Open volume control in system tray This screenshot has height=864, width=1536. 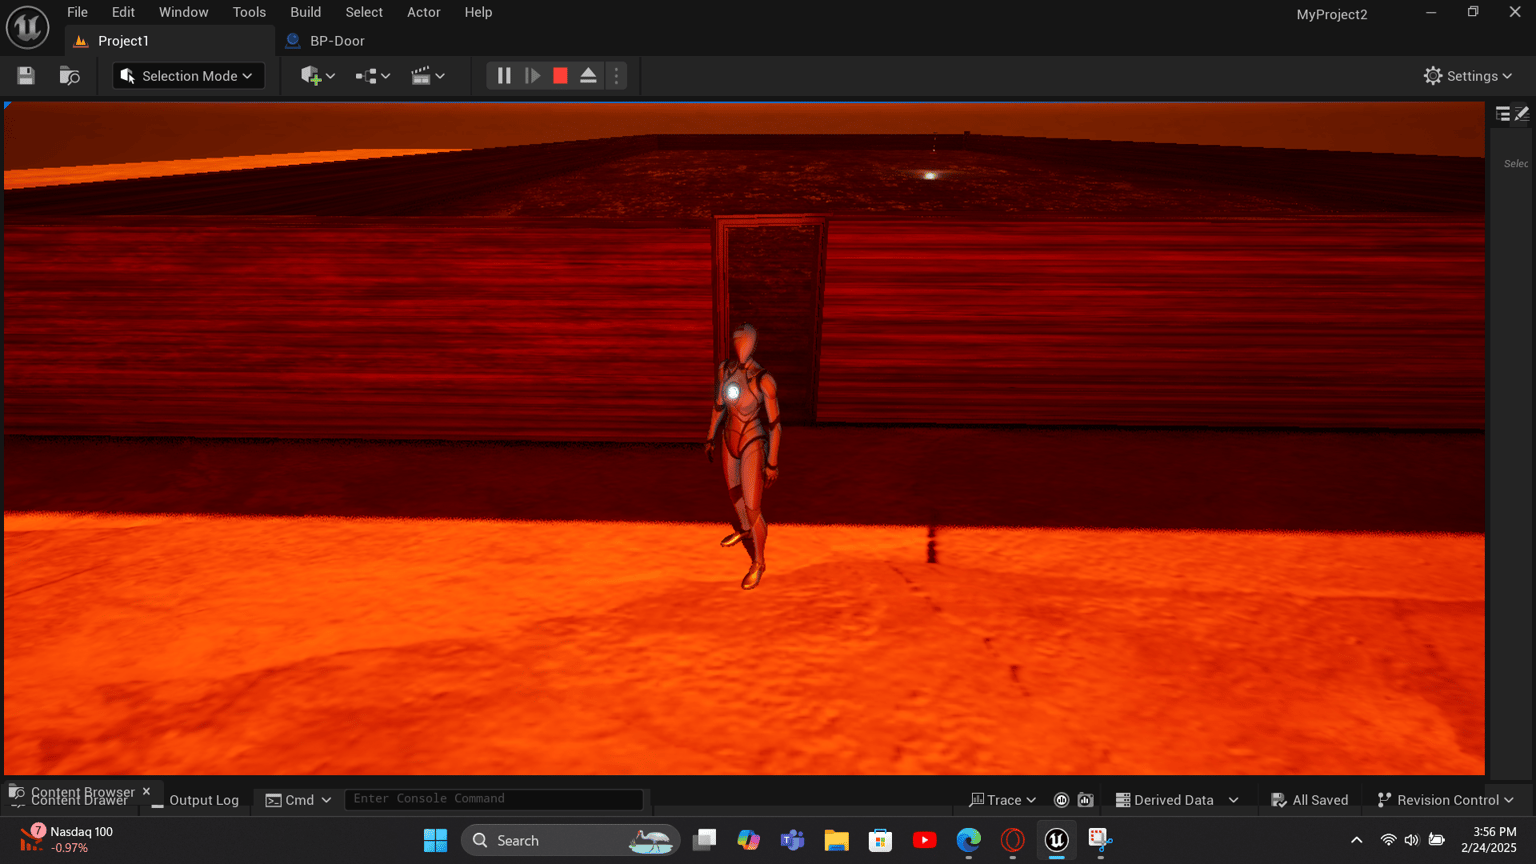click(1411, 840)
